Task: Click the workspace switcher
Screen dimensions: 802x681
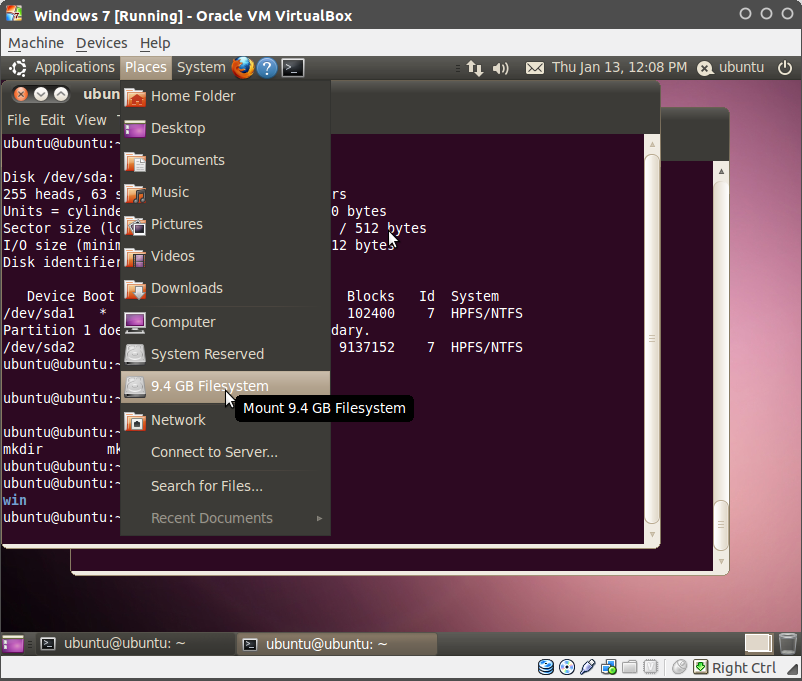Action: (x=758, y=644)
